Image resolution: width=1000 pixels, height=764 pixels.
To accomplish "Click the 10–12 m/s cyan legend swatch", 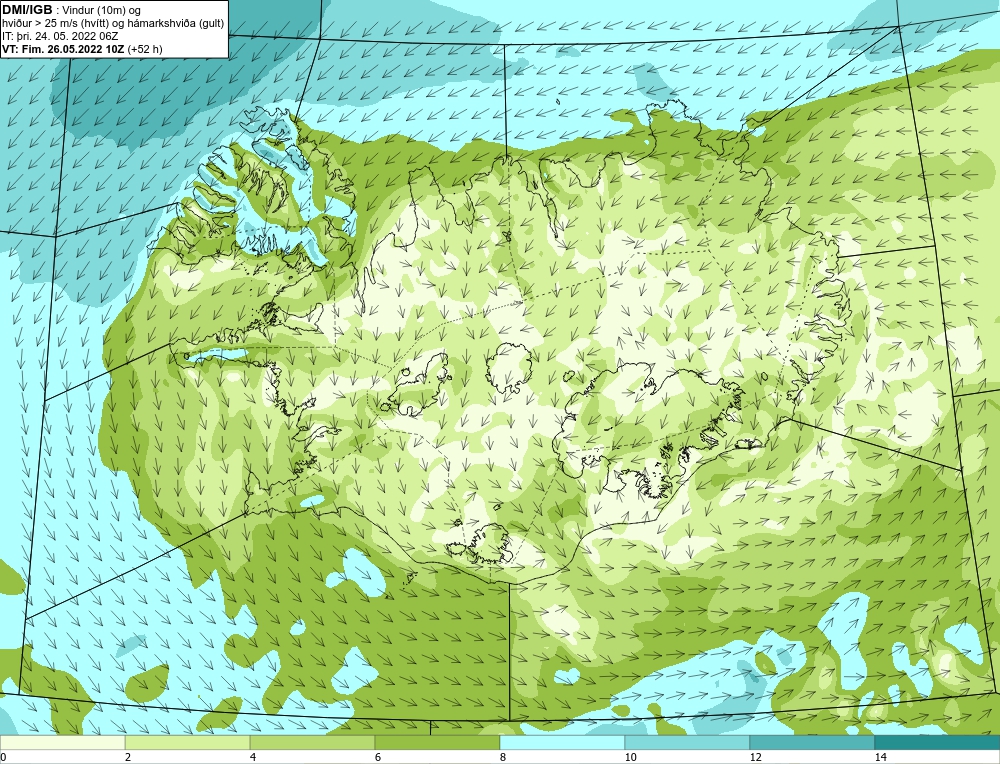I will pos(688,743).
